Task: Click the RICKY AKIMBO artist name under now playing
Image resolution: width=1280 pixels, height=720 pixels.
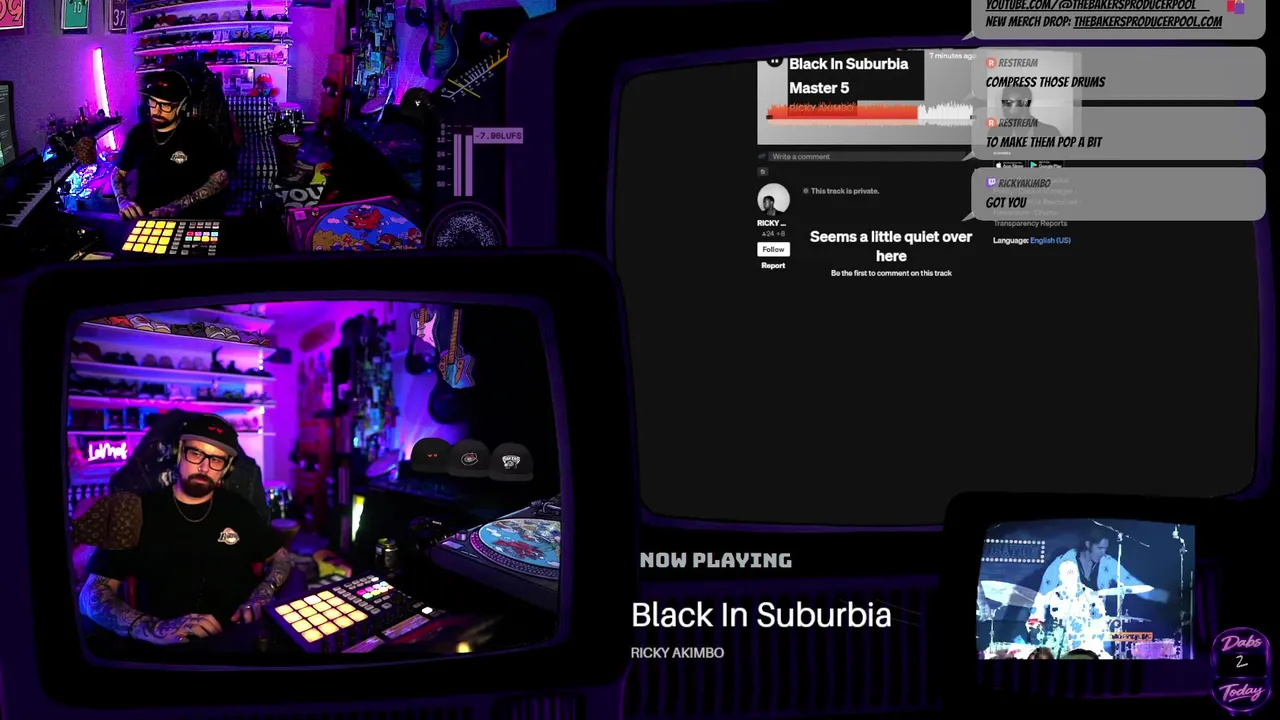Action: [677, 653]
